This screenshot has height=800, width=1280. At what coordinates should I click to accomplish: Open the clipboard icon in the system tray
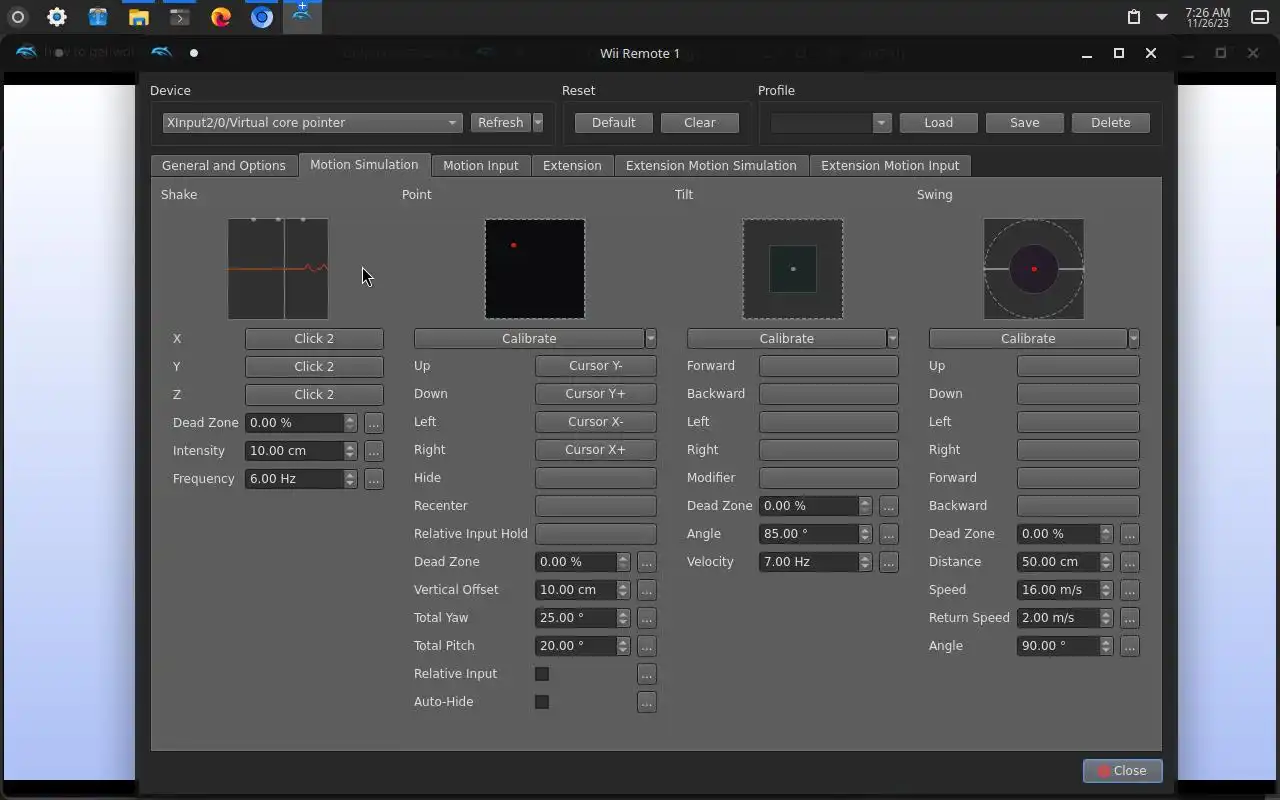tap(1133, 17)
